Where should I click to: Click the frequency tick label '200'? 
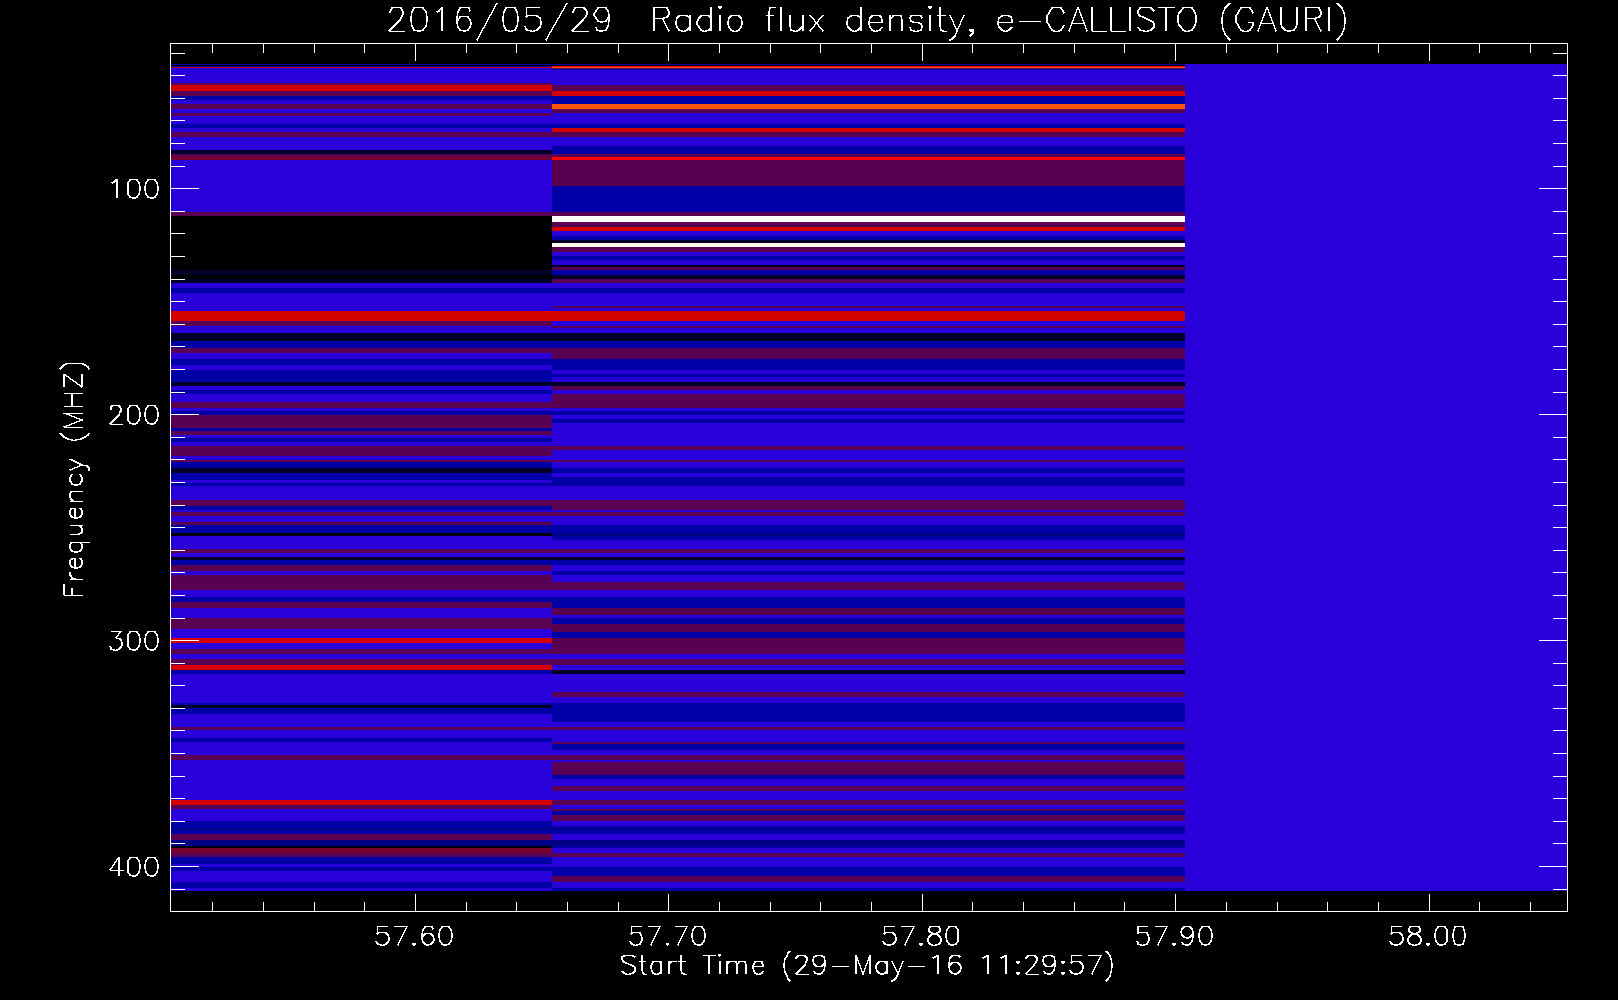click(134, 415)
